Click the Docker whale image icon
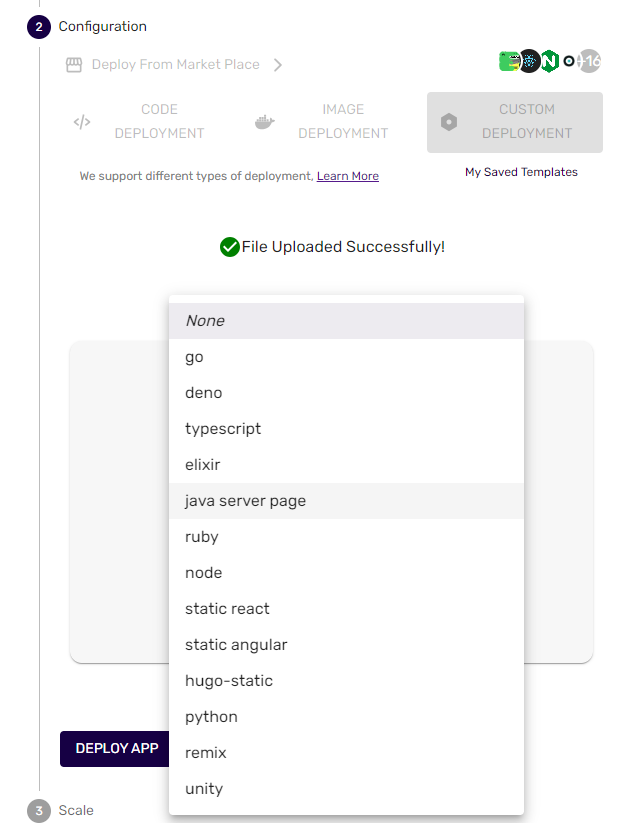 264,122
